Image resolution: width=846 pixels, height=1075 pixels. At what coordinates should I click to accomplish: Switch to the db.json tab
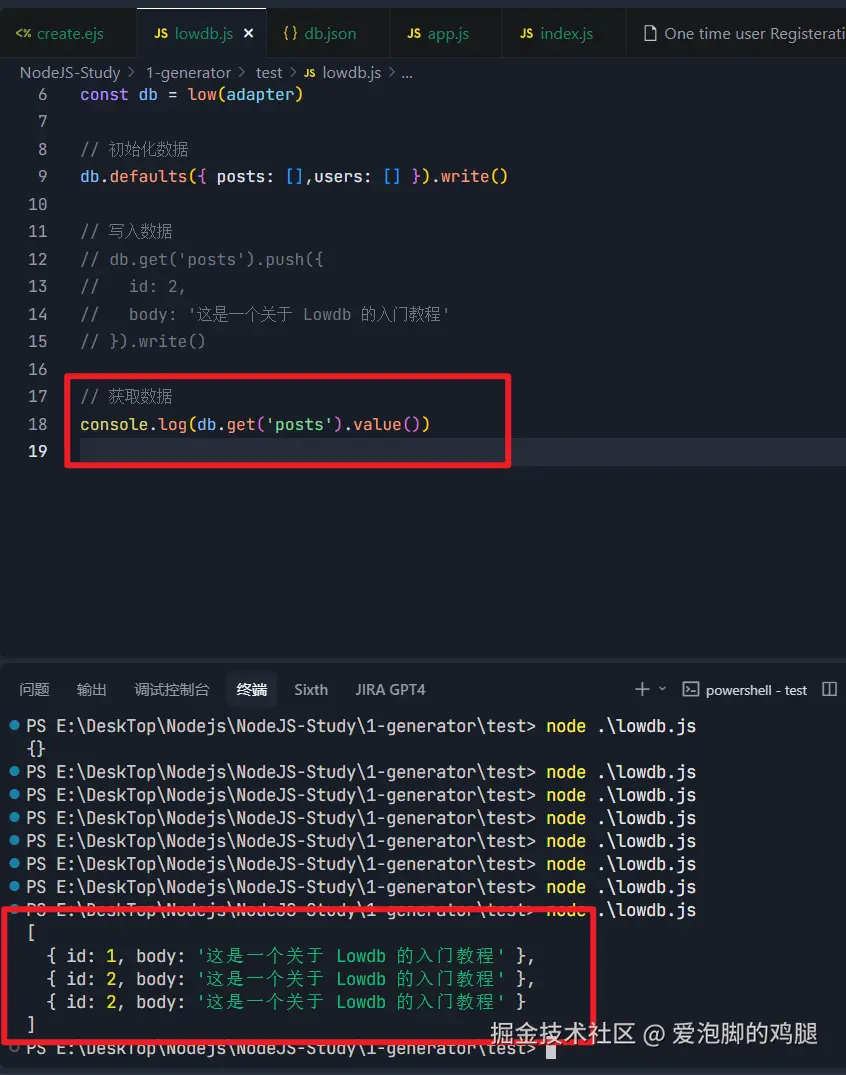coord(328,34)
